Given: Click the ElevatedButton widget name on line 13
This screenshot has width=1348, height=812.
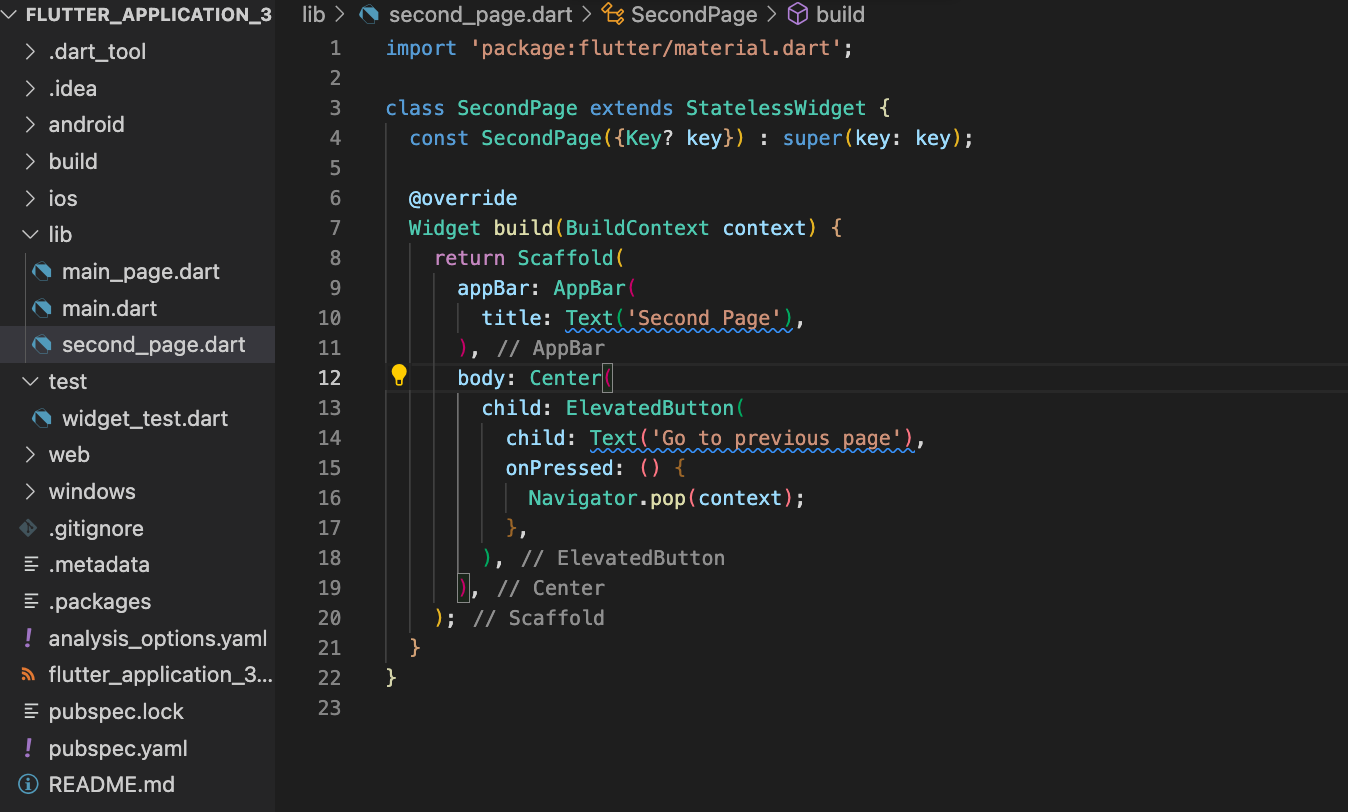Looking at the screenshot, I should pyautogui.click(x=650, y=408).
